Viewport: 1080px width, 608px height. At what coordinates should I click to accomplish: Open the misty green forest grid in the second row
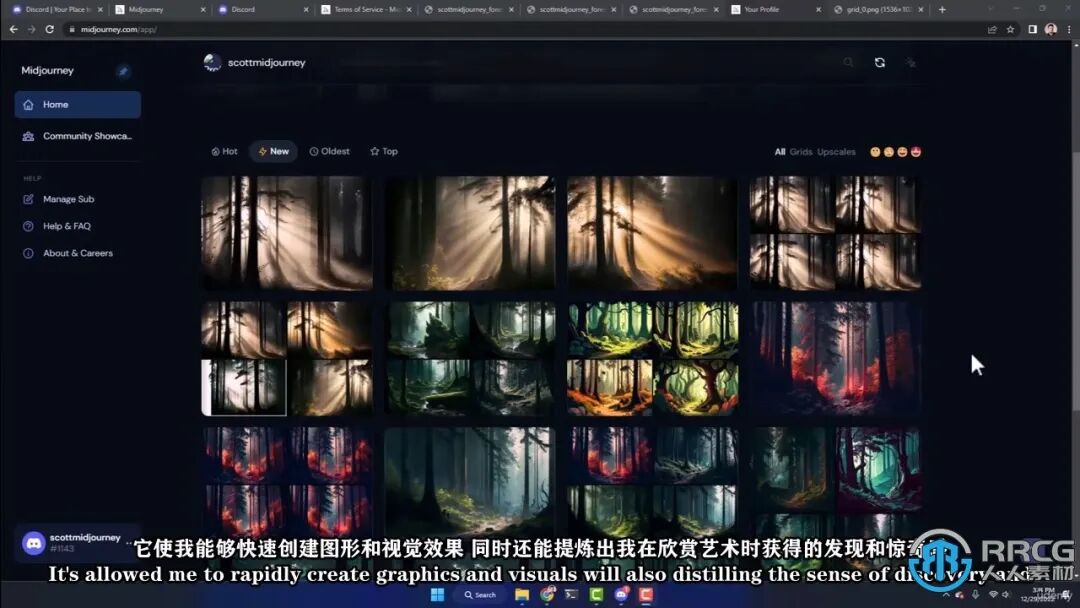pos(470,359)
